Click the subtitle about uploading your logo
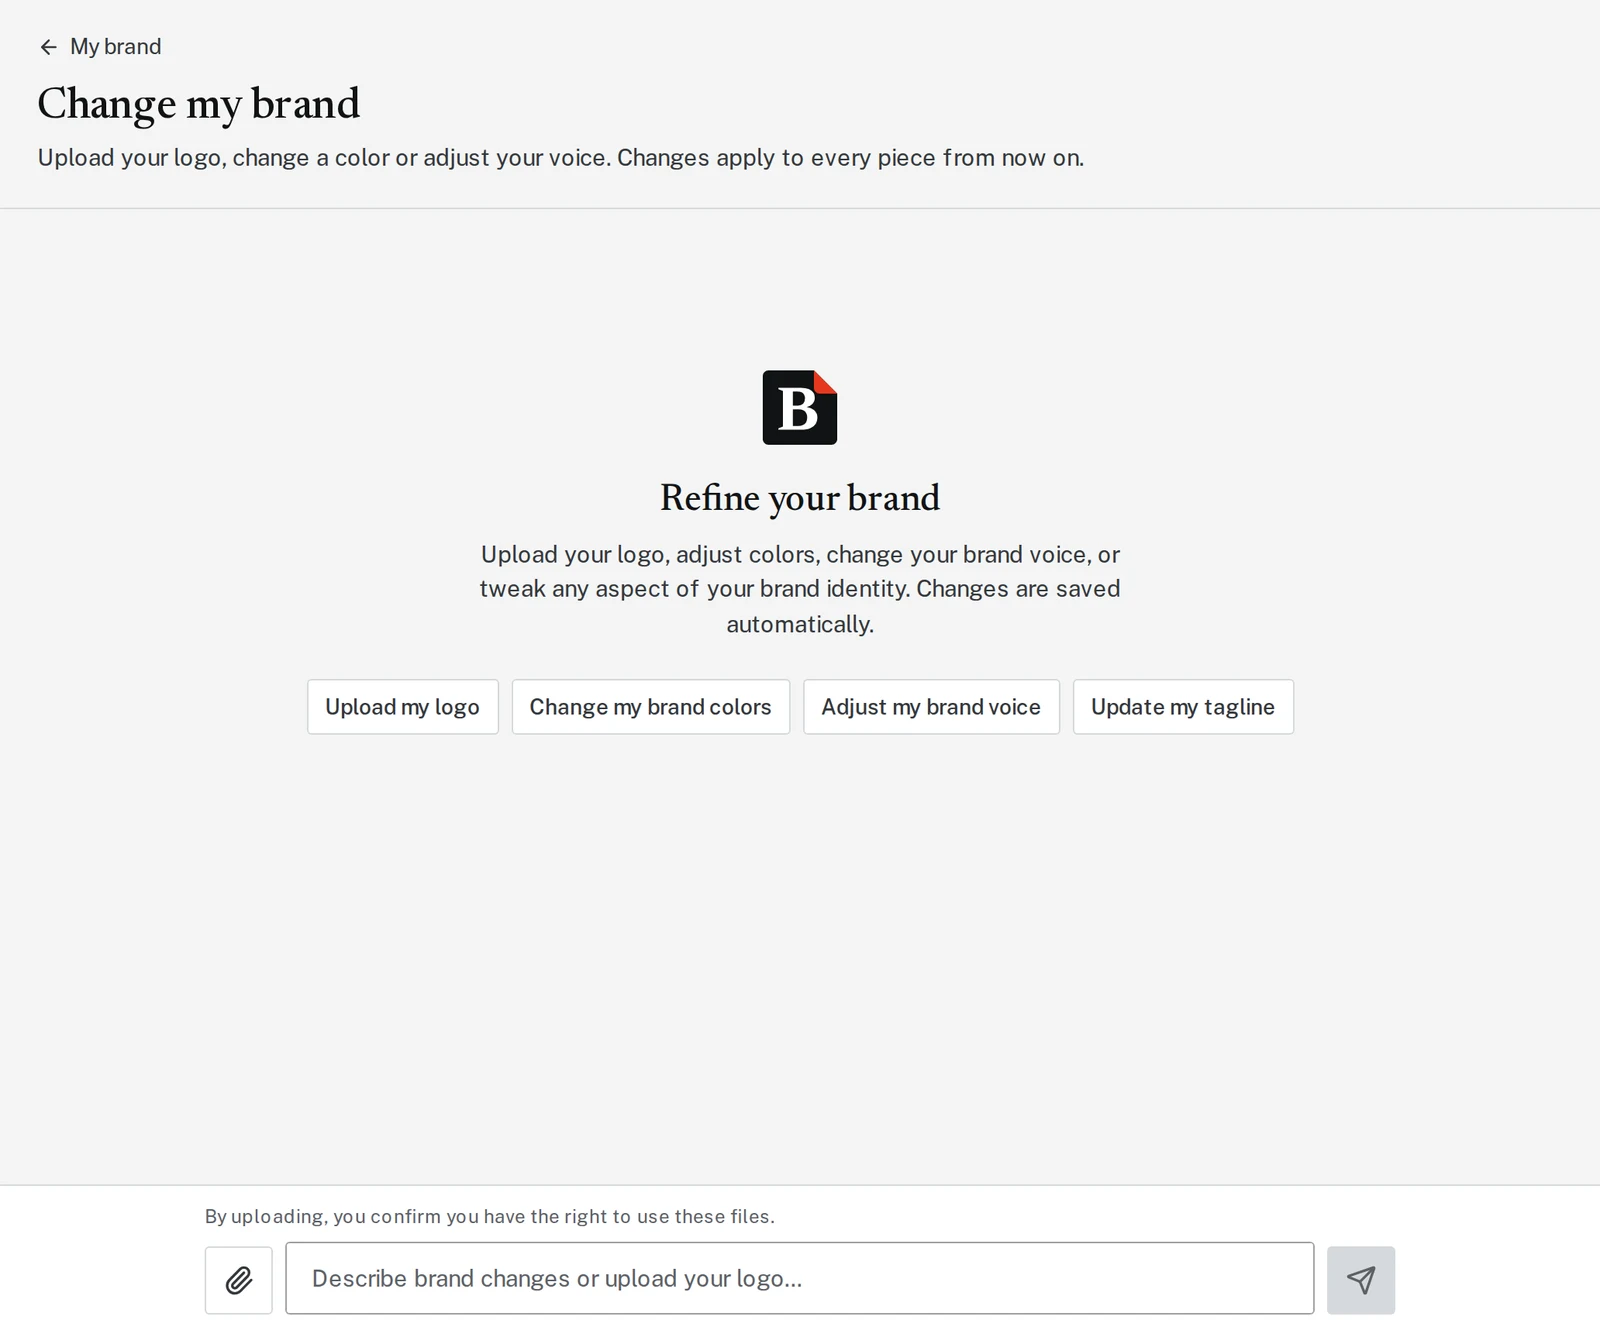 coord(561,158)
